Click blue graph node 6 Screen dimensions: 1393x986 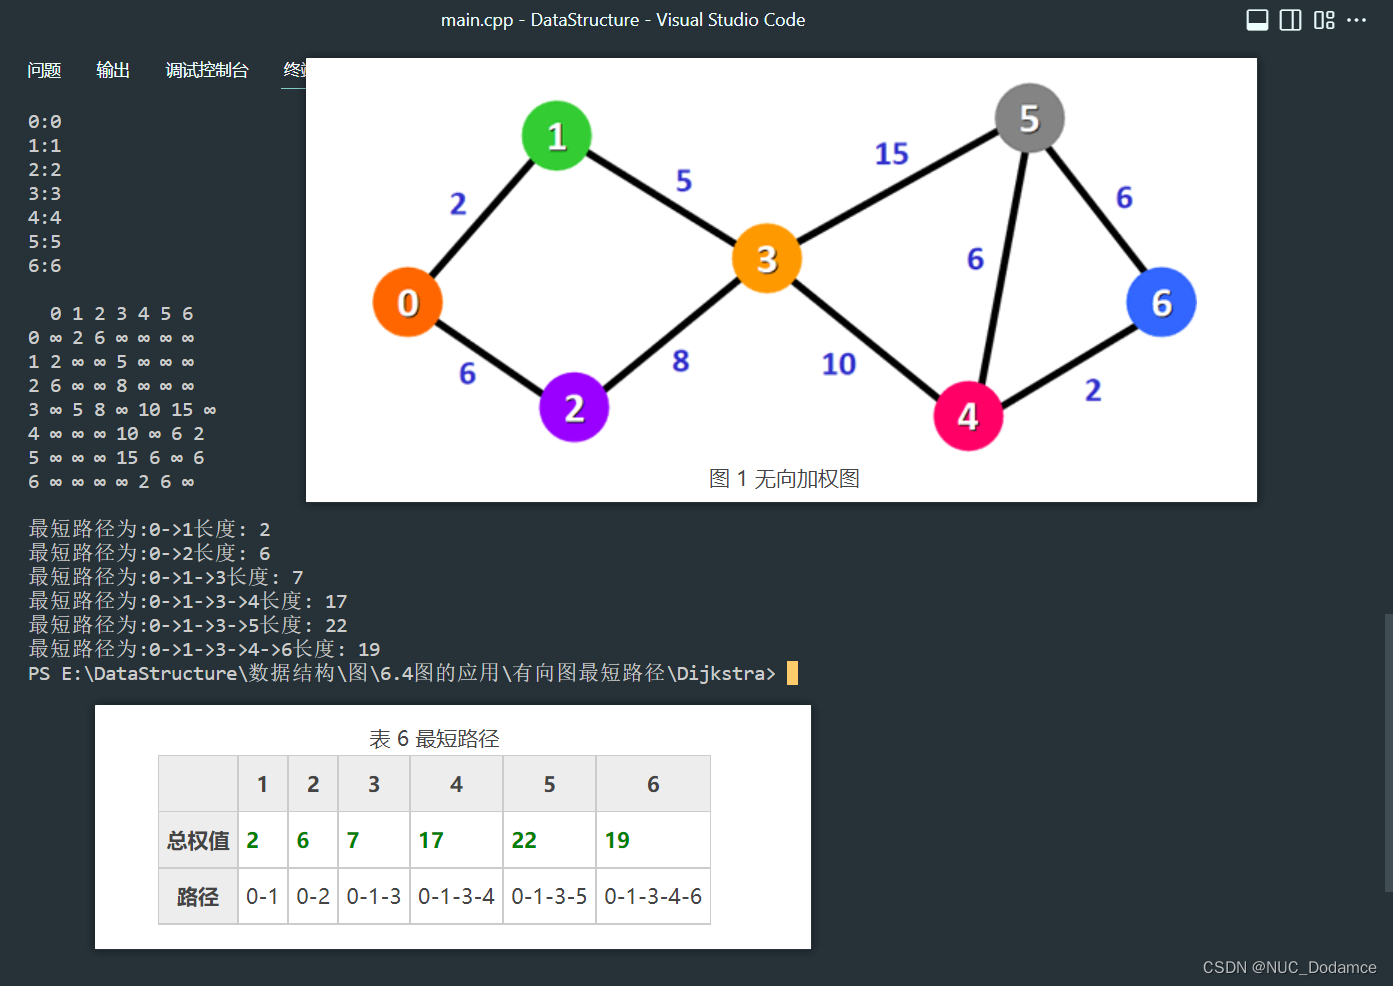point(1161,302)
